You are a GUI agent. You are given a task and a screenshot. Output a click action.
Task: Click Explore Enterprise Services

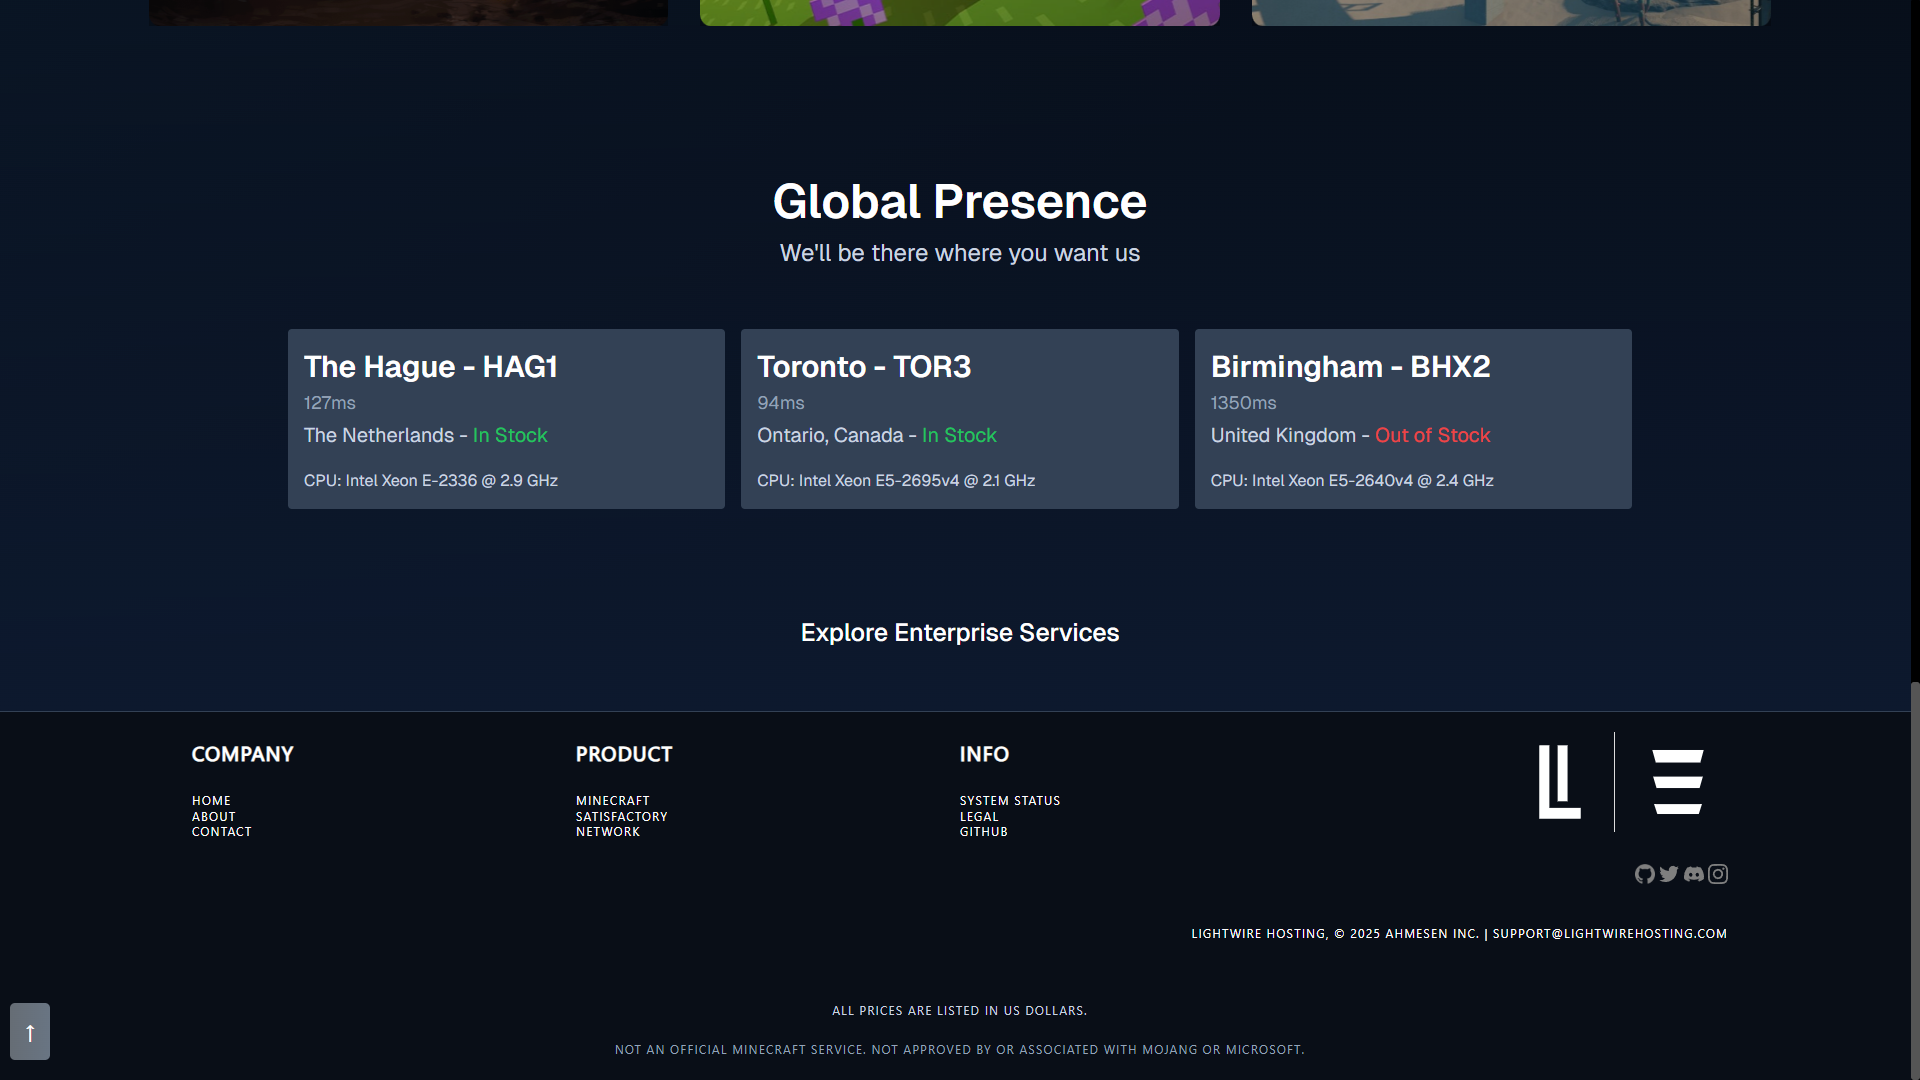click(959, 633)
